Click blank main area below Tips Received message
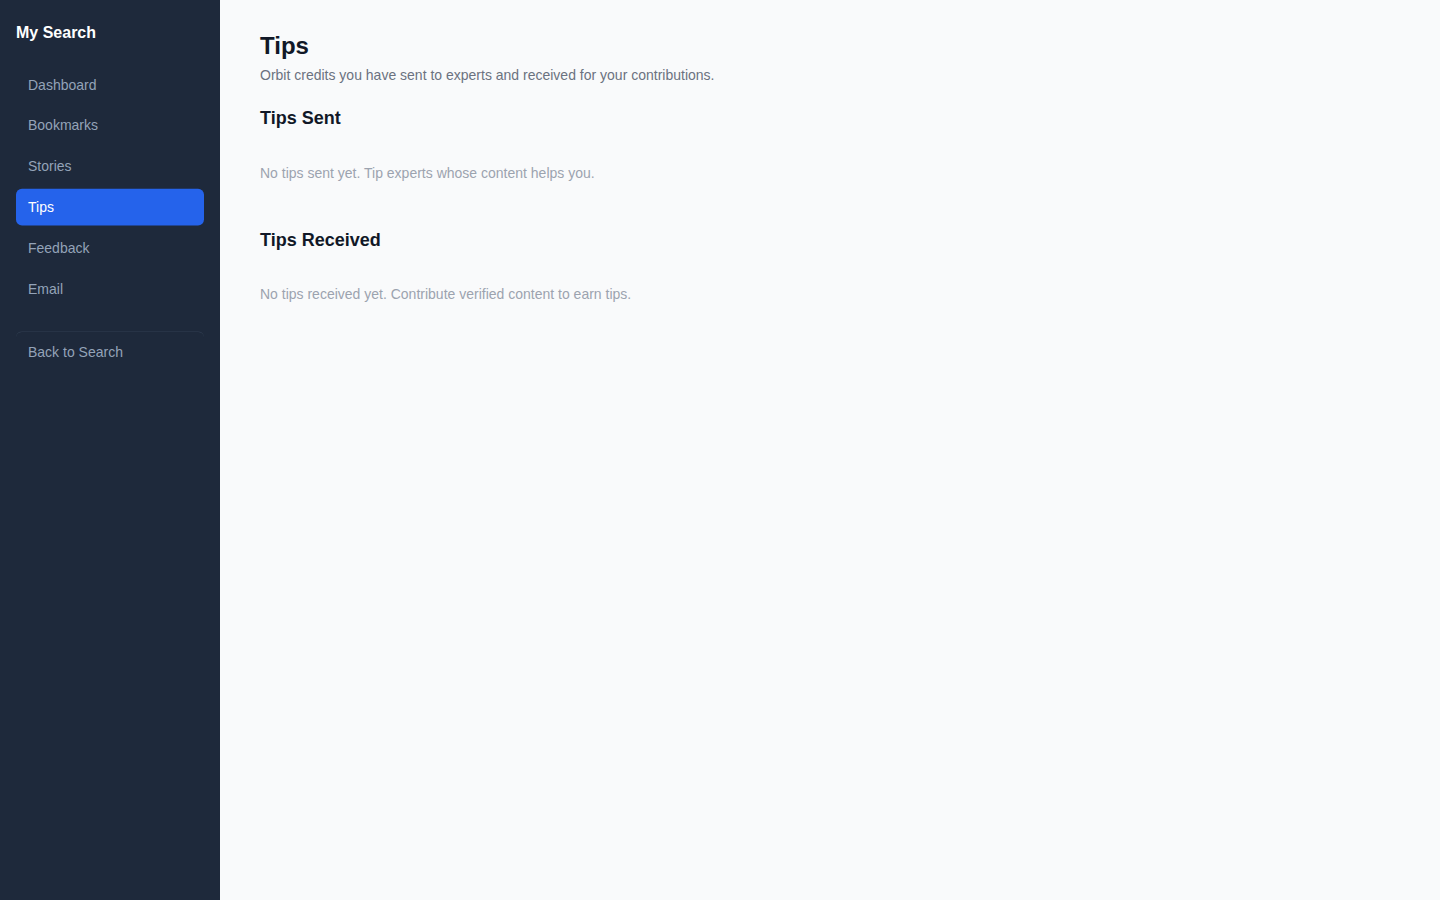Image resolution: width=1440 pixels, height=900 pixels. point(830,600)
